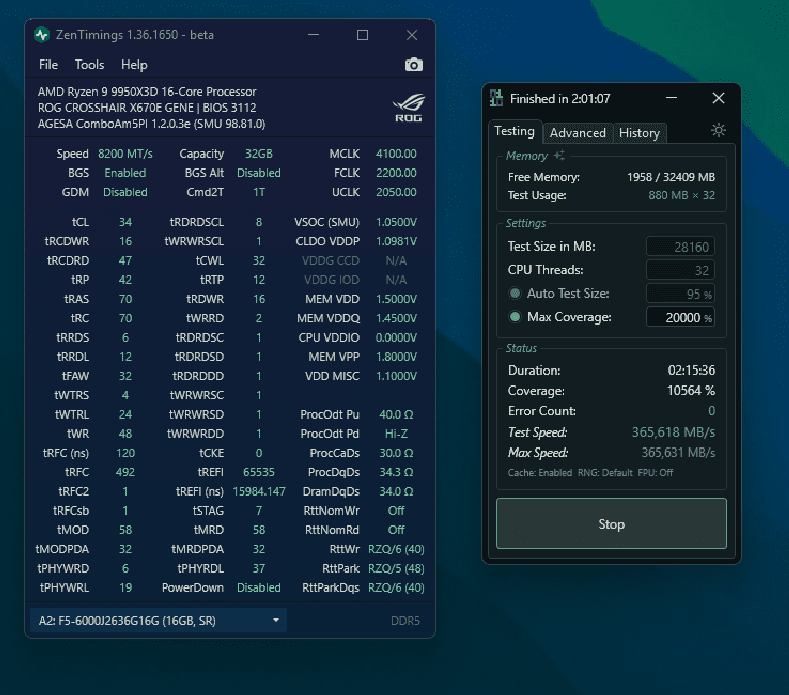The height and width of the screenshot is (695, 789).
Task: Click the tCL value 34
Action: pyautogui.click(x=125, y=222)
